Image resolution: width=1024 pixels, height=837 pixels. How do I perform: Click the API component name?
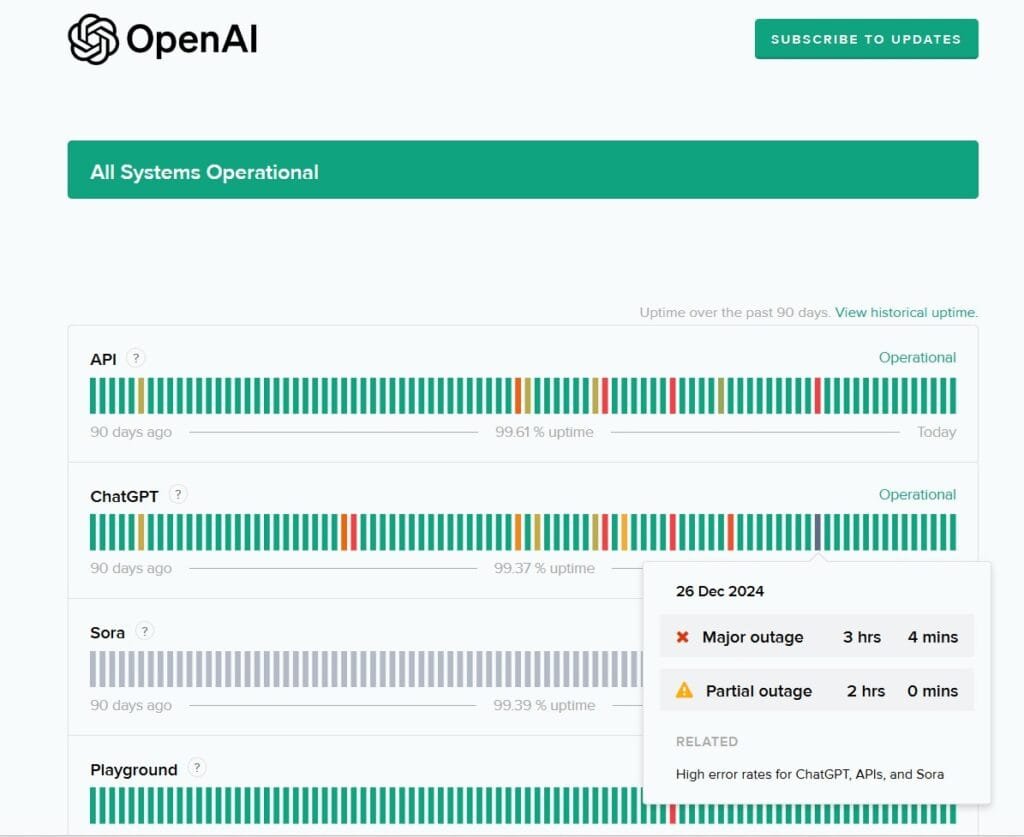tap(103, 359)
